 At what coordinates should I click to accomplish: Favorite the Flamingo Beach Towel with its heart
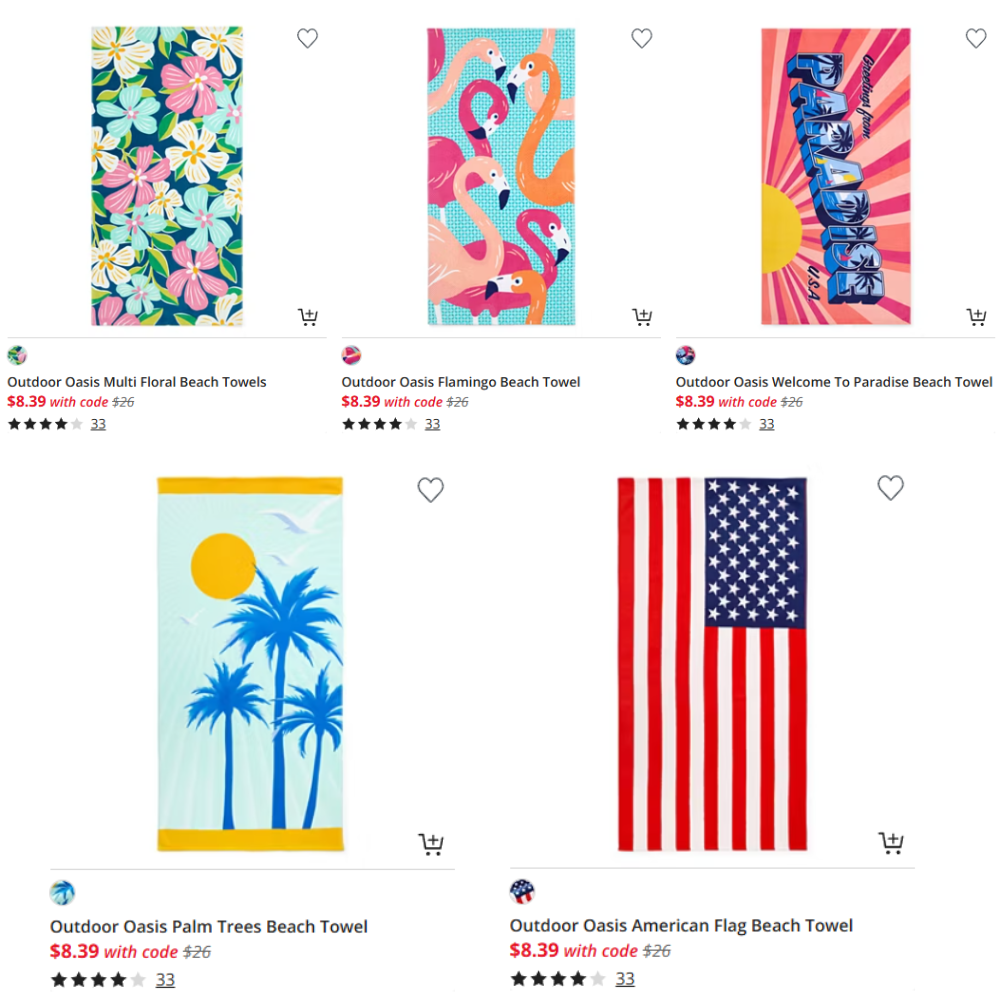[x=642, y=38]
